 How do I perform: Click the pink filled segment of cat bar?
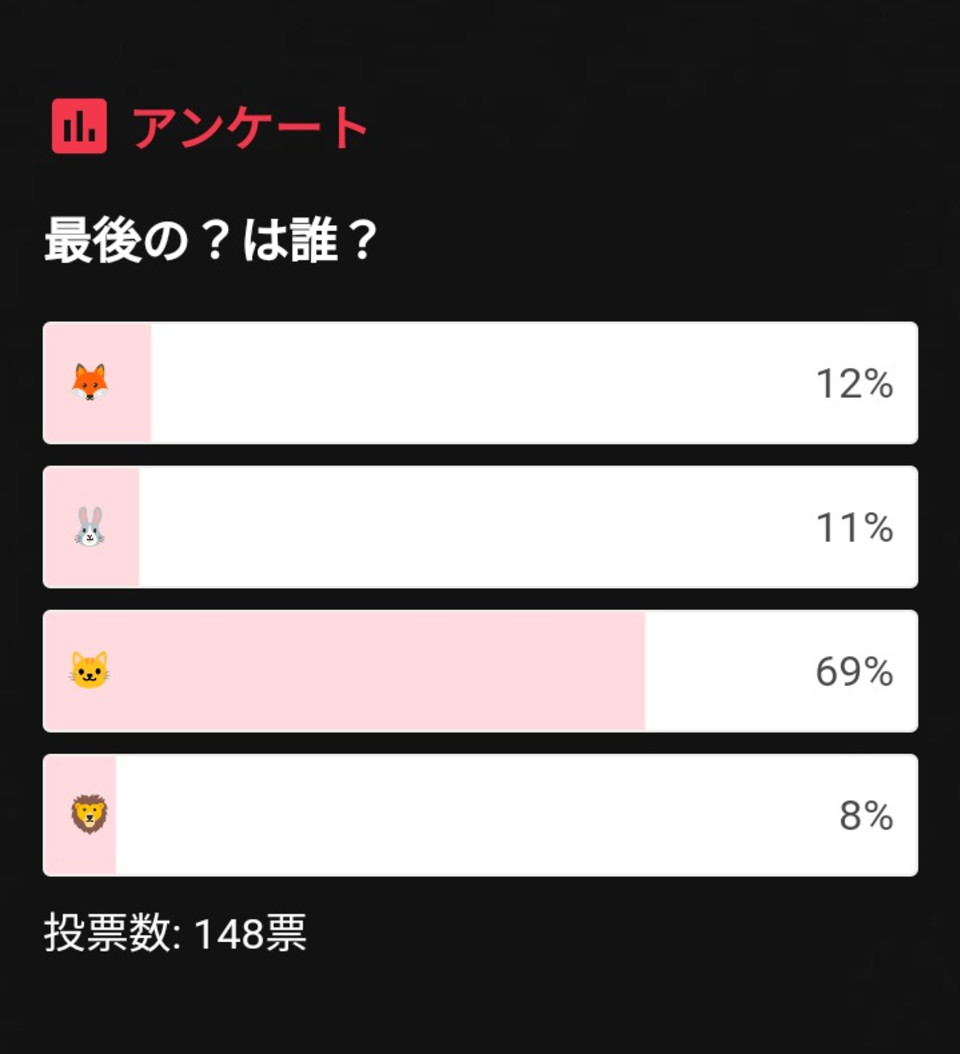pos(344,671)
